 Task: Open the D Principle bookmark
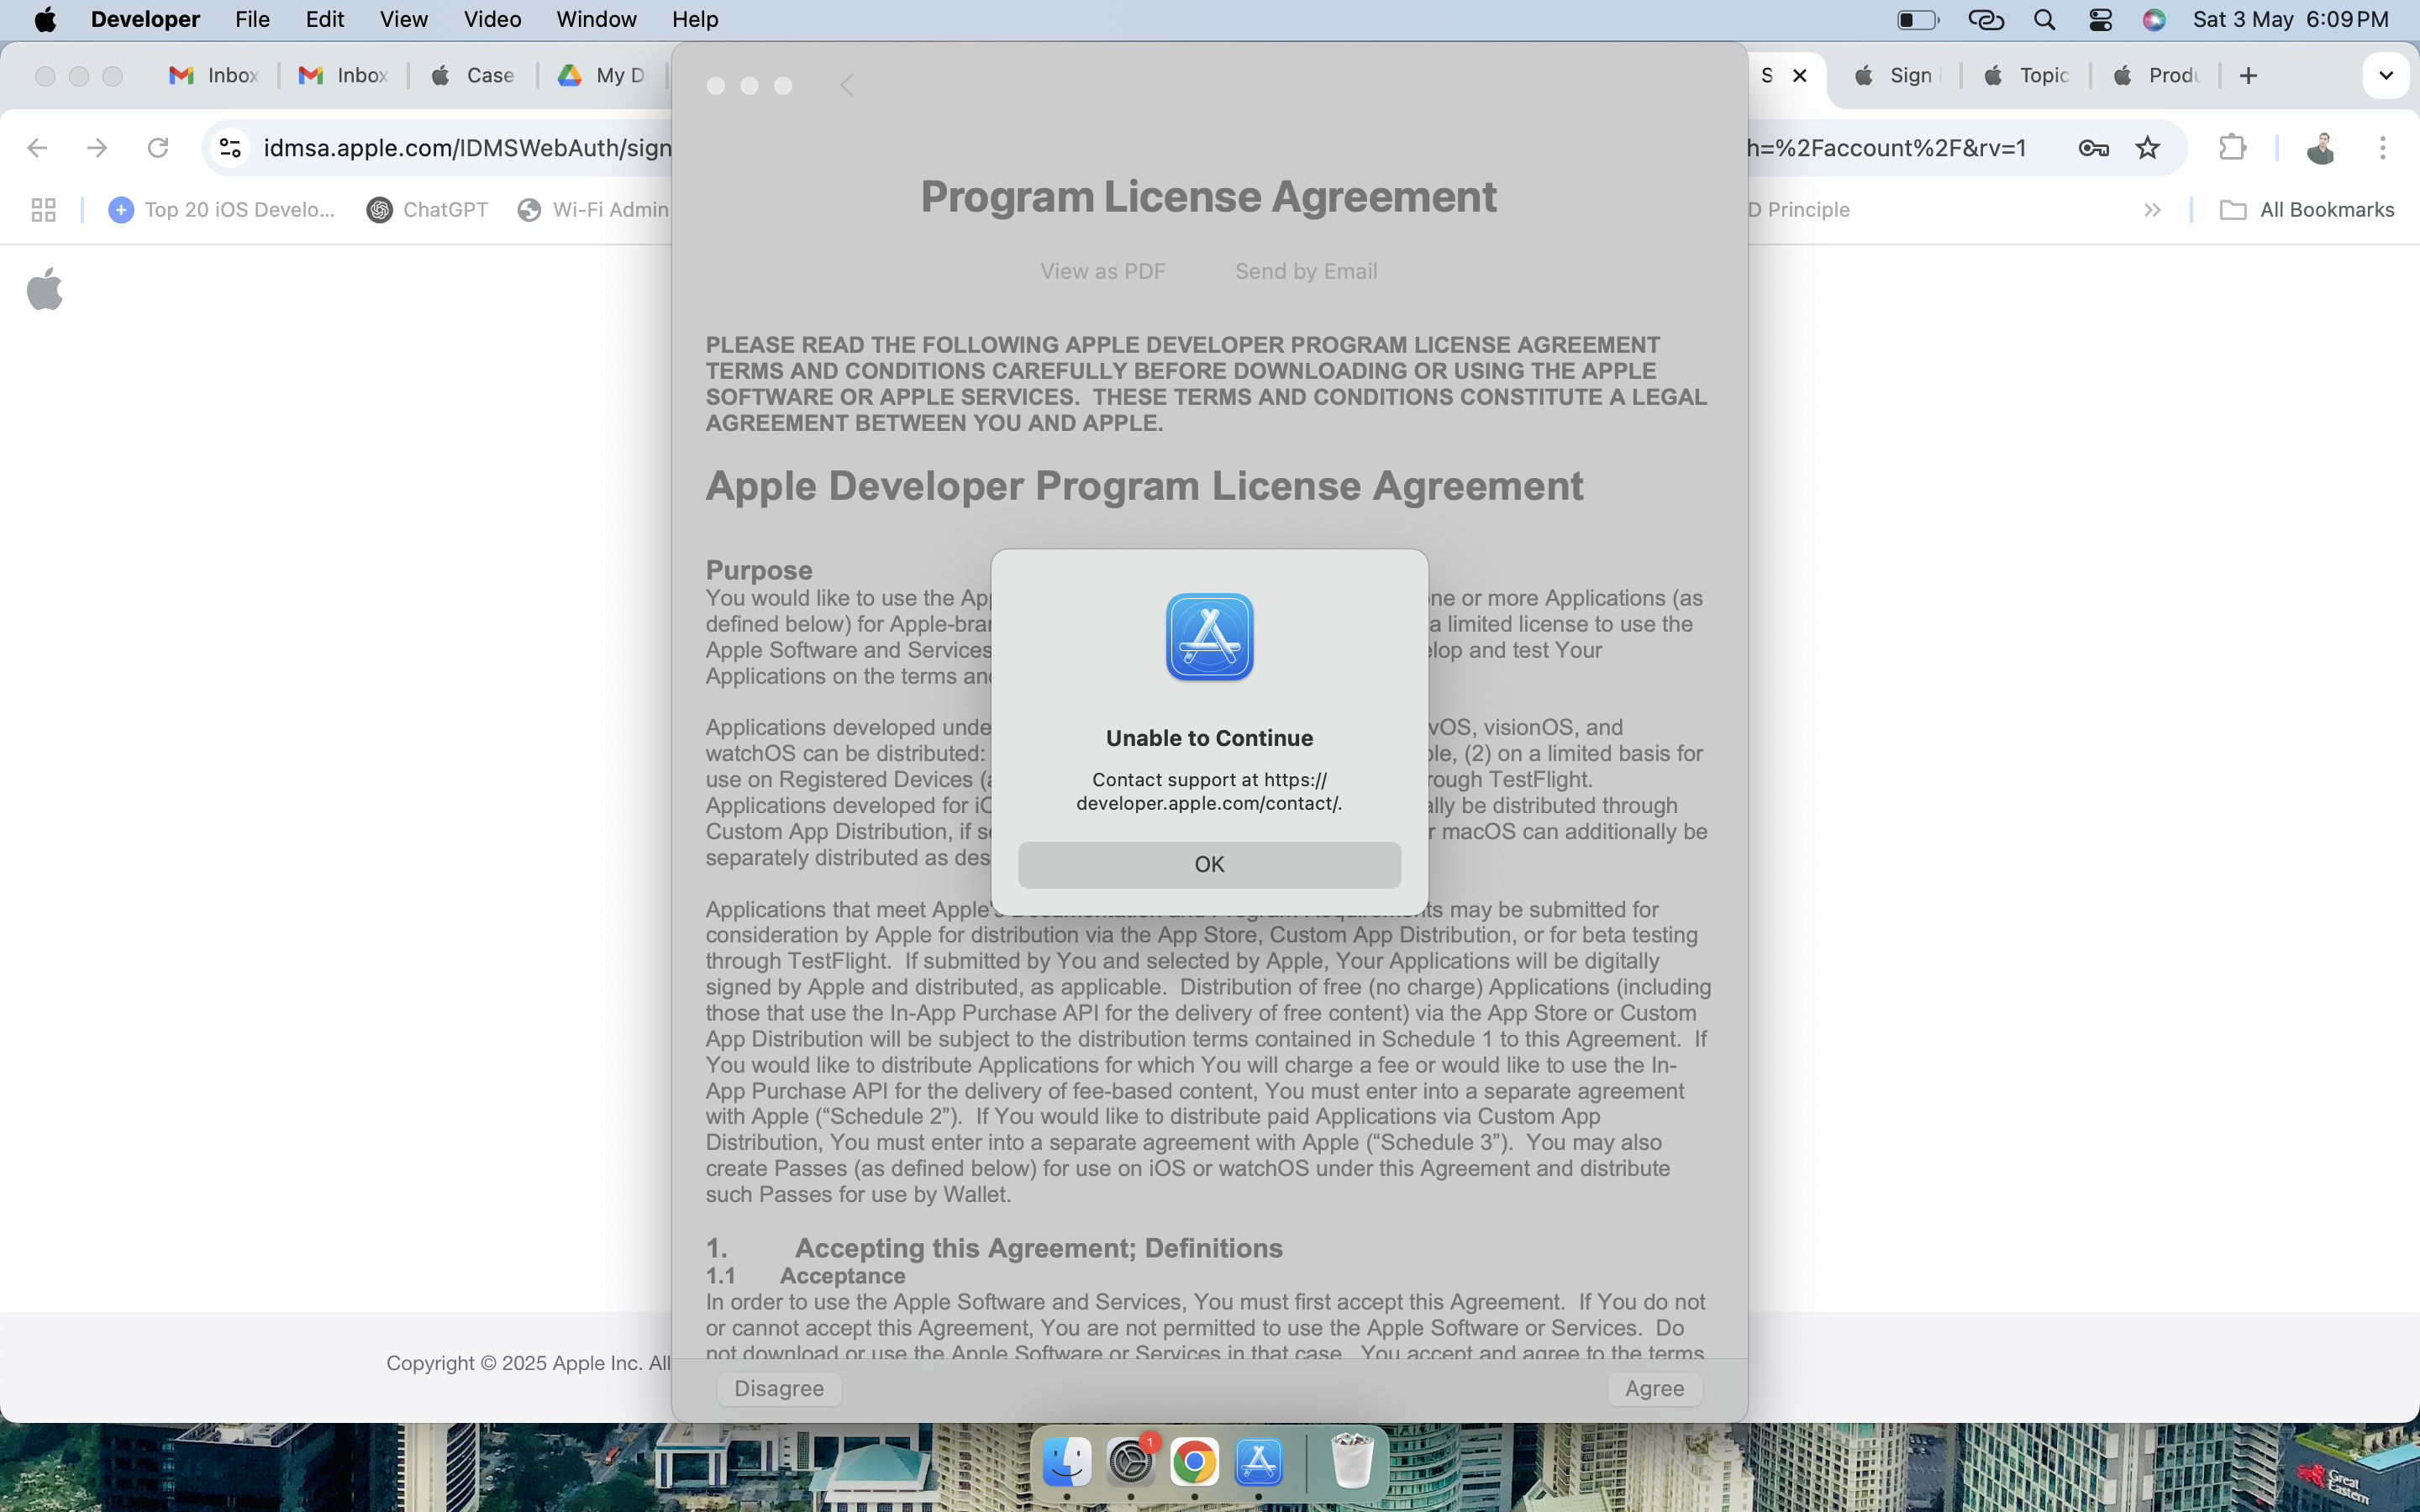point(1799,209)
